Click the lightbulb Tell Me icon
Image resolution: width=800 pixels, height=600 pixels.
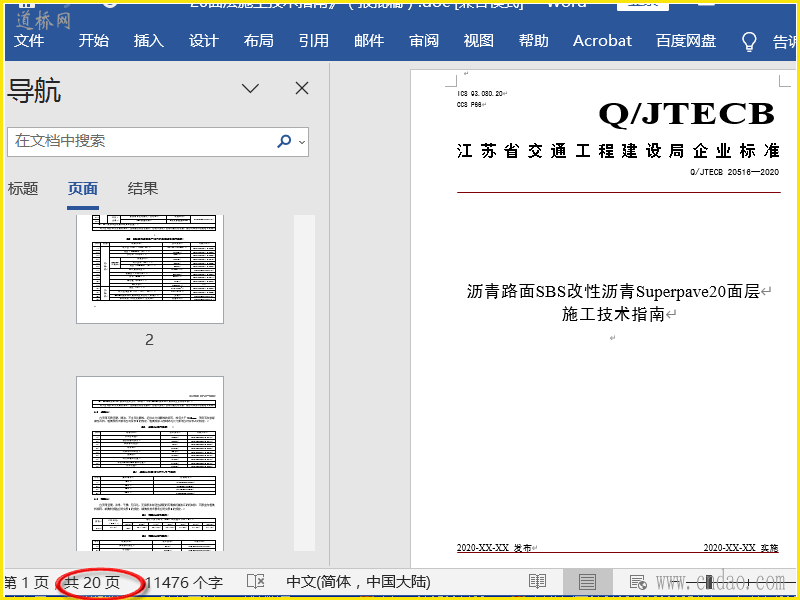click(x=748, y=42)
